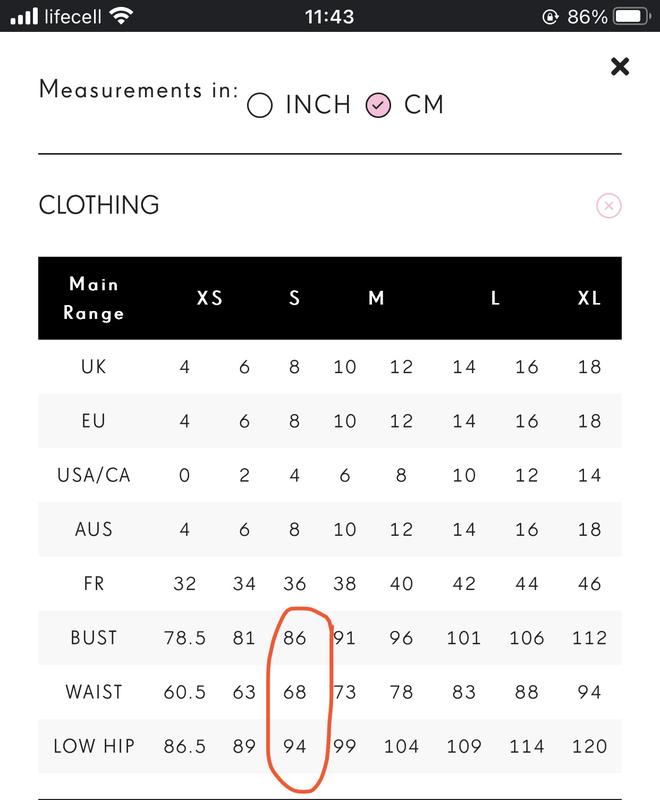Tap the cellular signal bars icon
Viewport: 660px width, 800px height.
pos(24,16)
